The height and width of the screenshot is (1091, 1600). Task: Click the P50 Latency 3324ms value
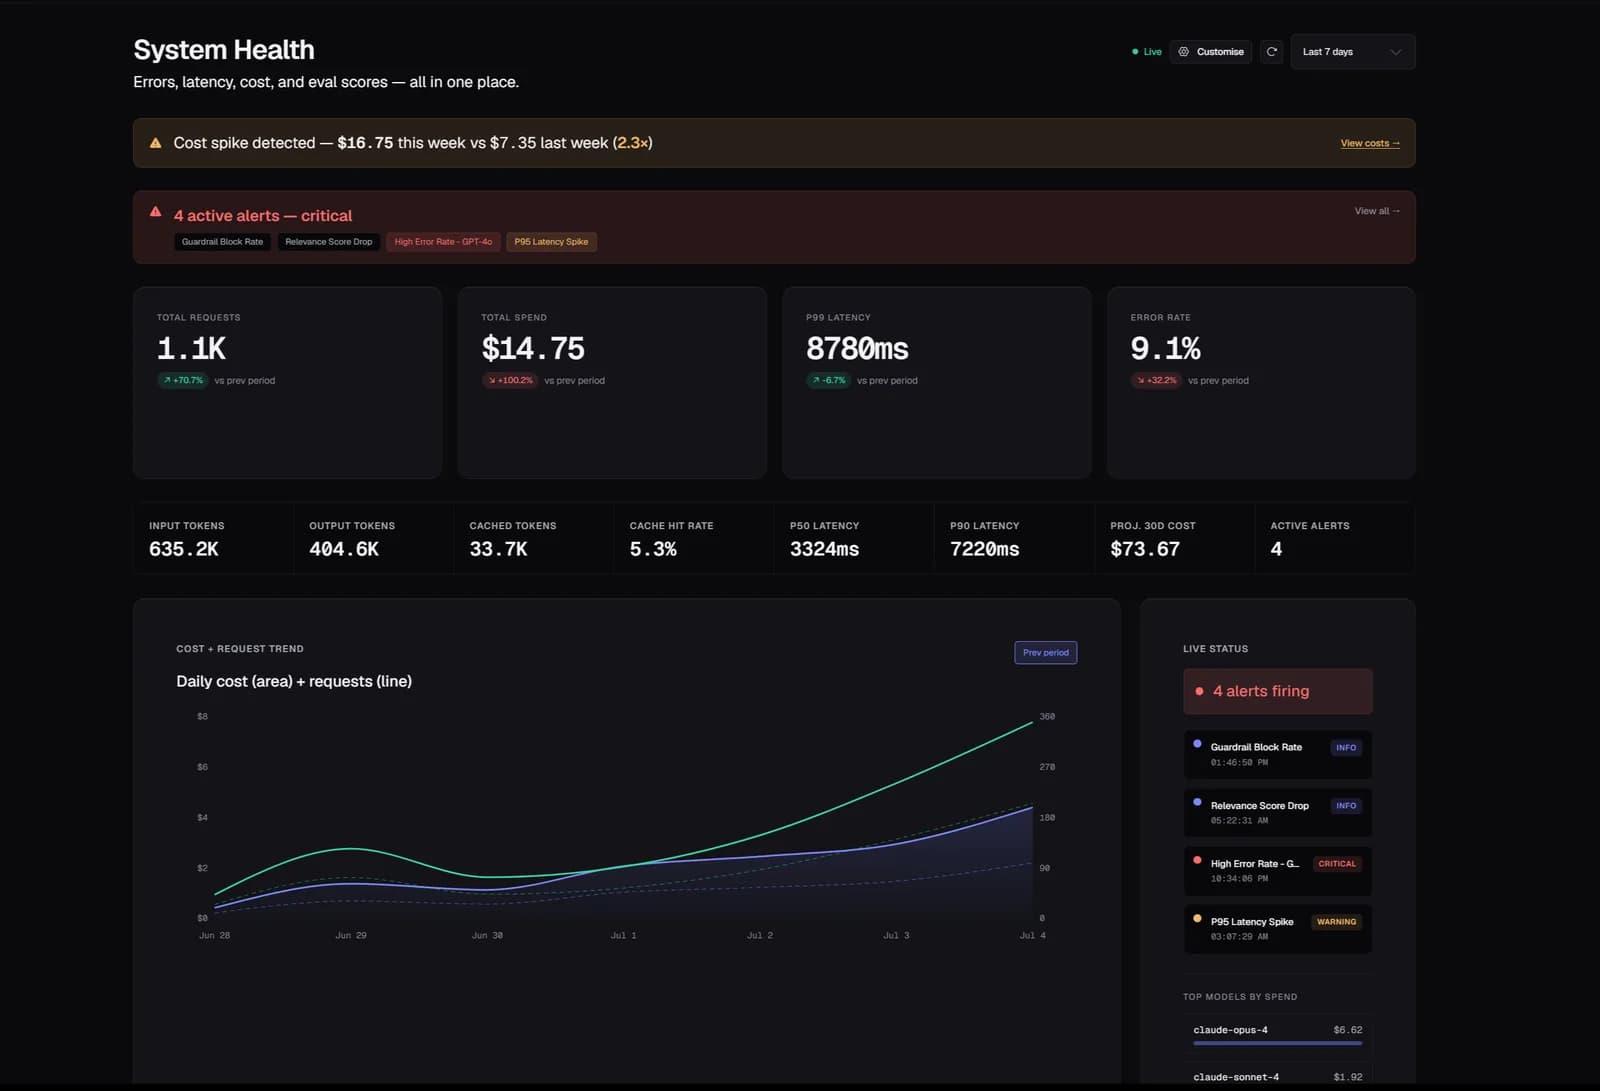pyautogui.click(x=824, y=549)
